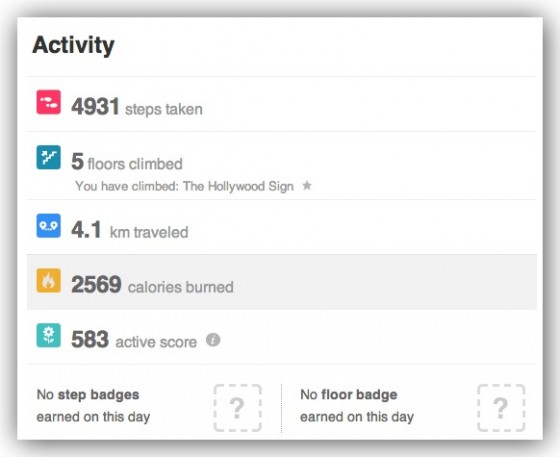Screen dimensions: 560x457
Task: Click the star next to Hollywood Sign
Action: [x=307, y=186]
